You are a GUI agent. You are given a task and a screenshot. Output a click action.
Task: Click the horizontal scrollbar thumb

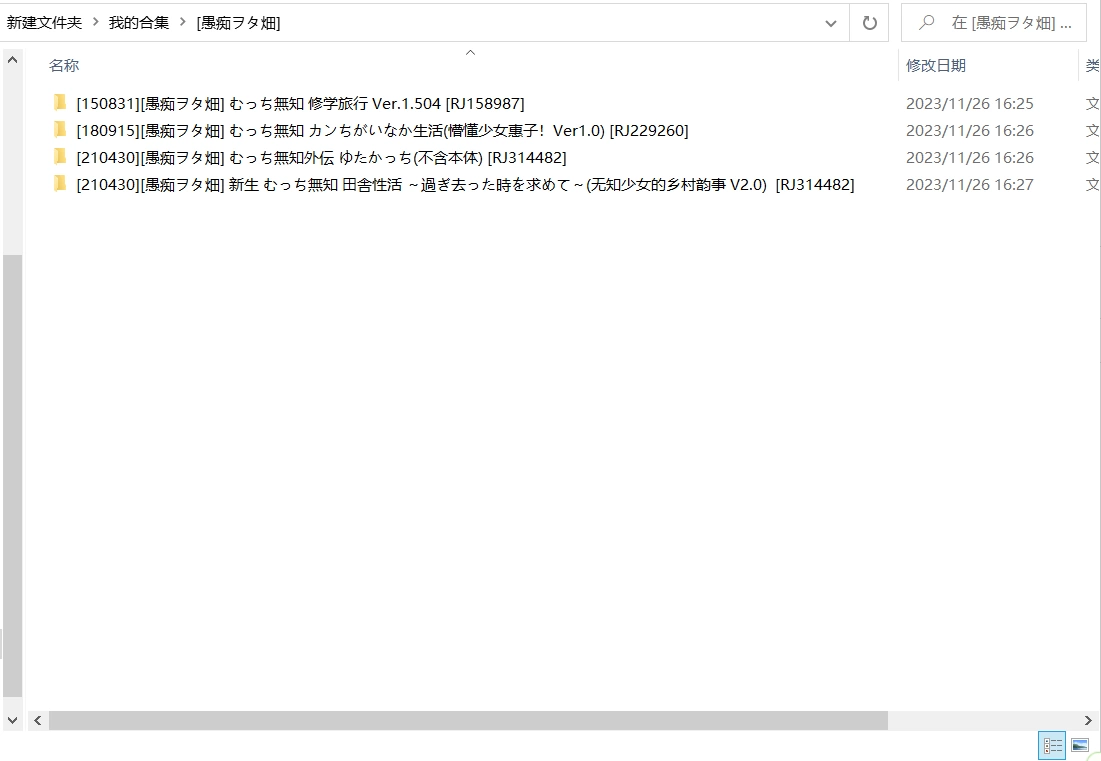[x=468, y=720]
